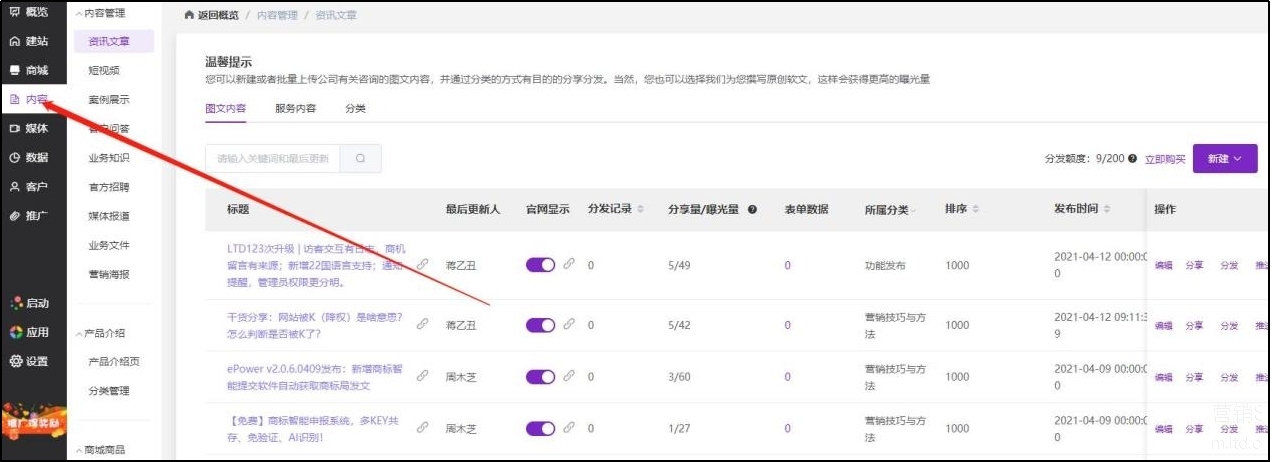
Task: Select 短视频 in the sidebar menu
Action: click(104, 70)
